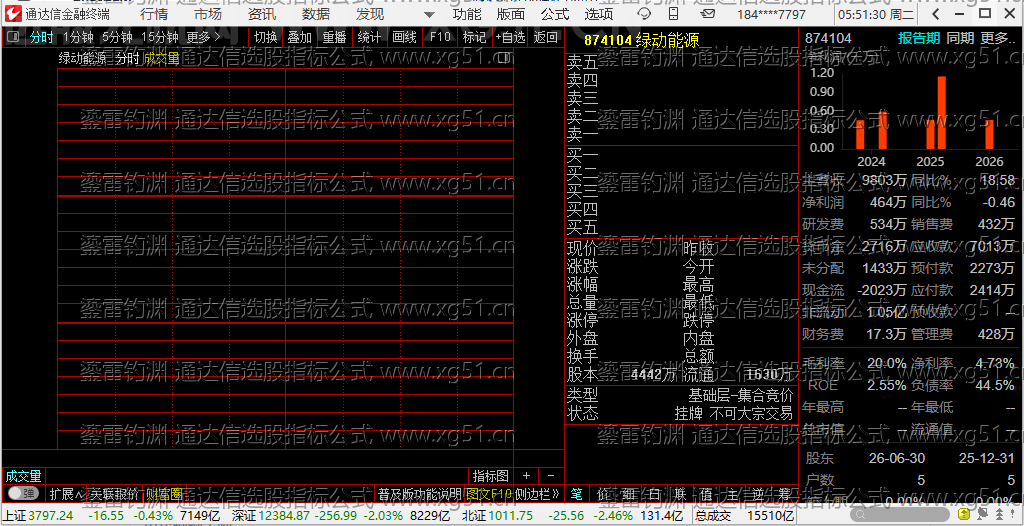This screenshot has width=1024, height=526.
Task: Click the tallest 2025 bar in the chart
Action: coord(942,112)
